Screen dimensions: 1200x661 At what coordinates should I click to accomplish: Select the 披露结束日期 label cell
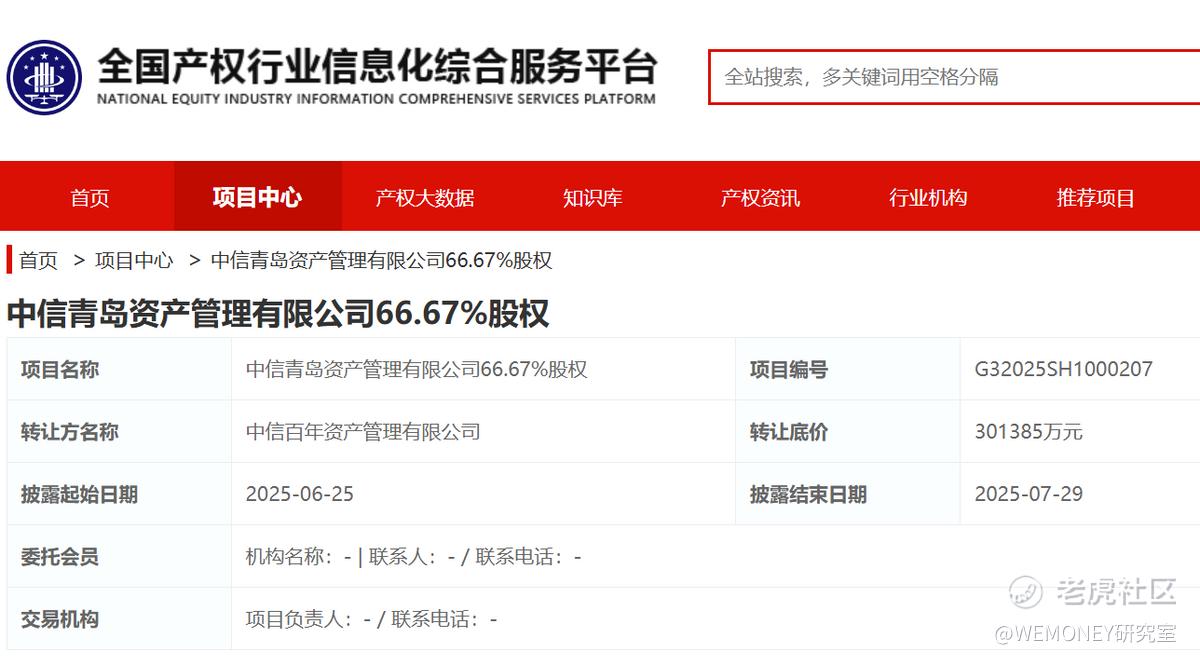tap(847, 494)
